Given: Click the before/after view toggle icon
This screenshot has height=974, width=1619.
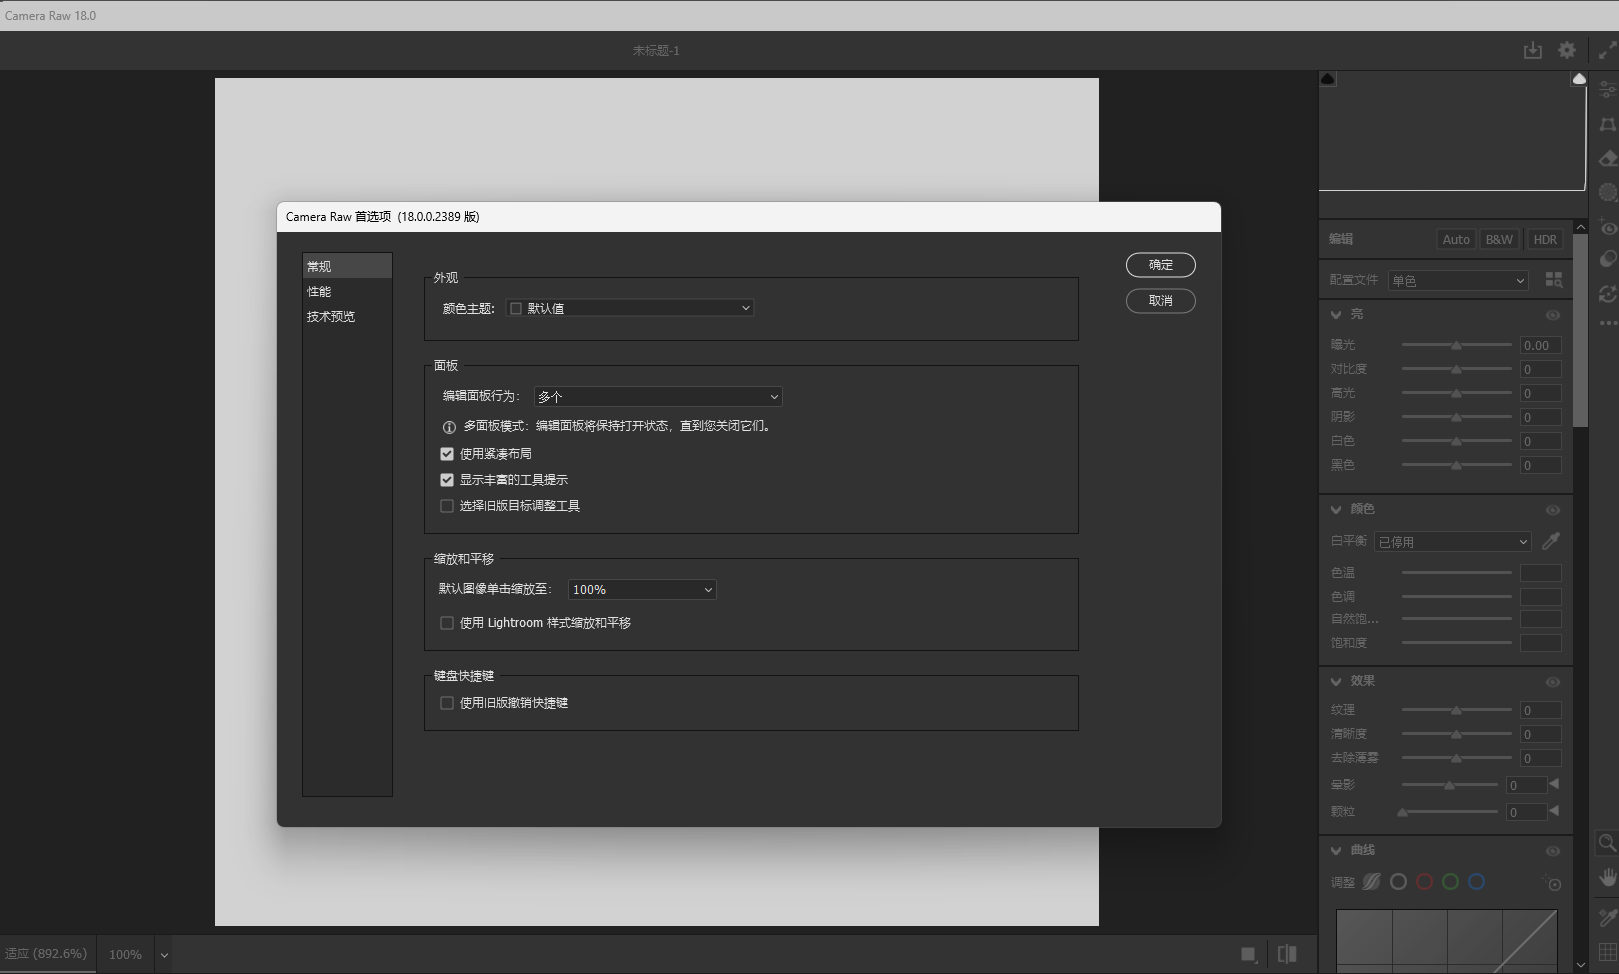Looking at the screenshot, I should (x=1287, y=954).
